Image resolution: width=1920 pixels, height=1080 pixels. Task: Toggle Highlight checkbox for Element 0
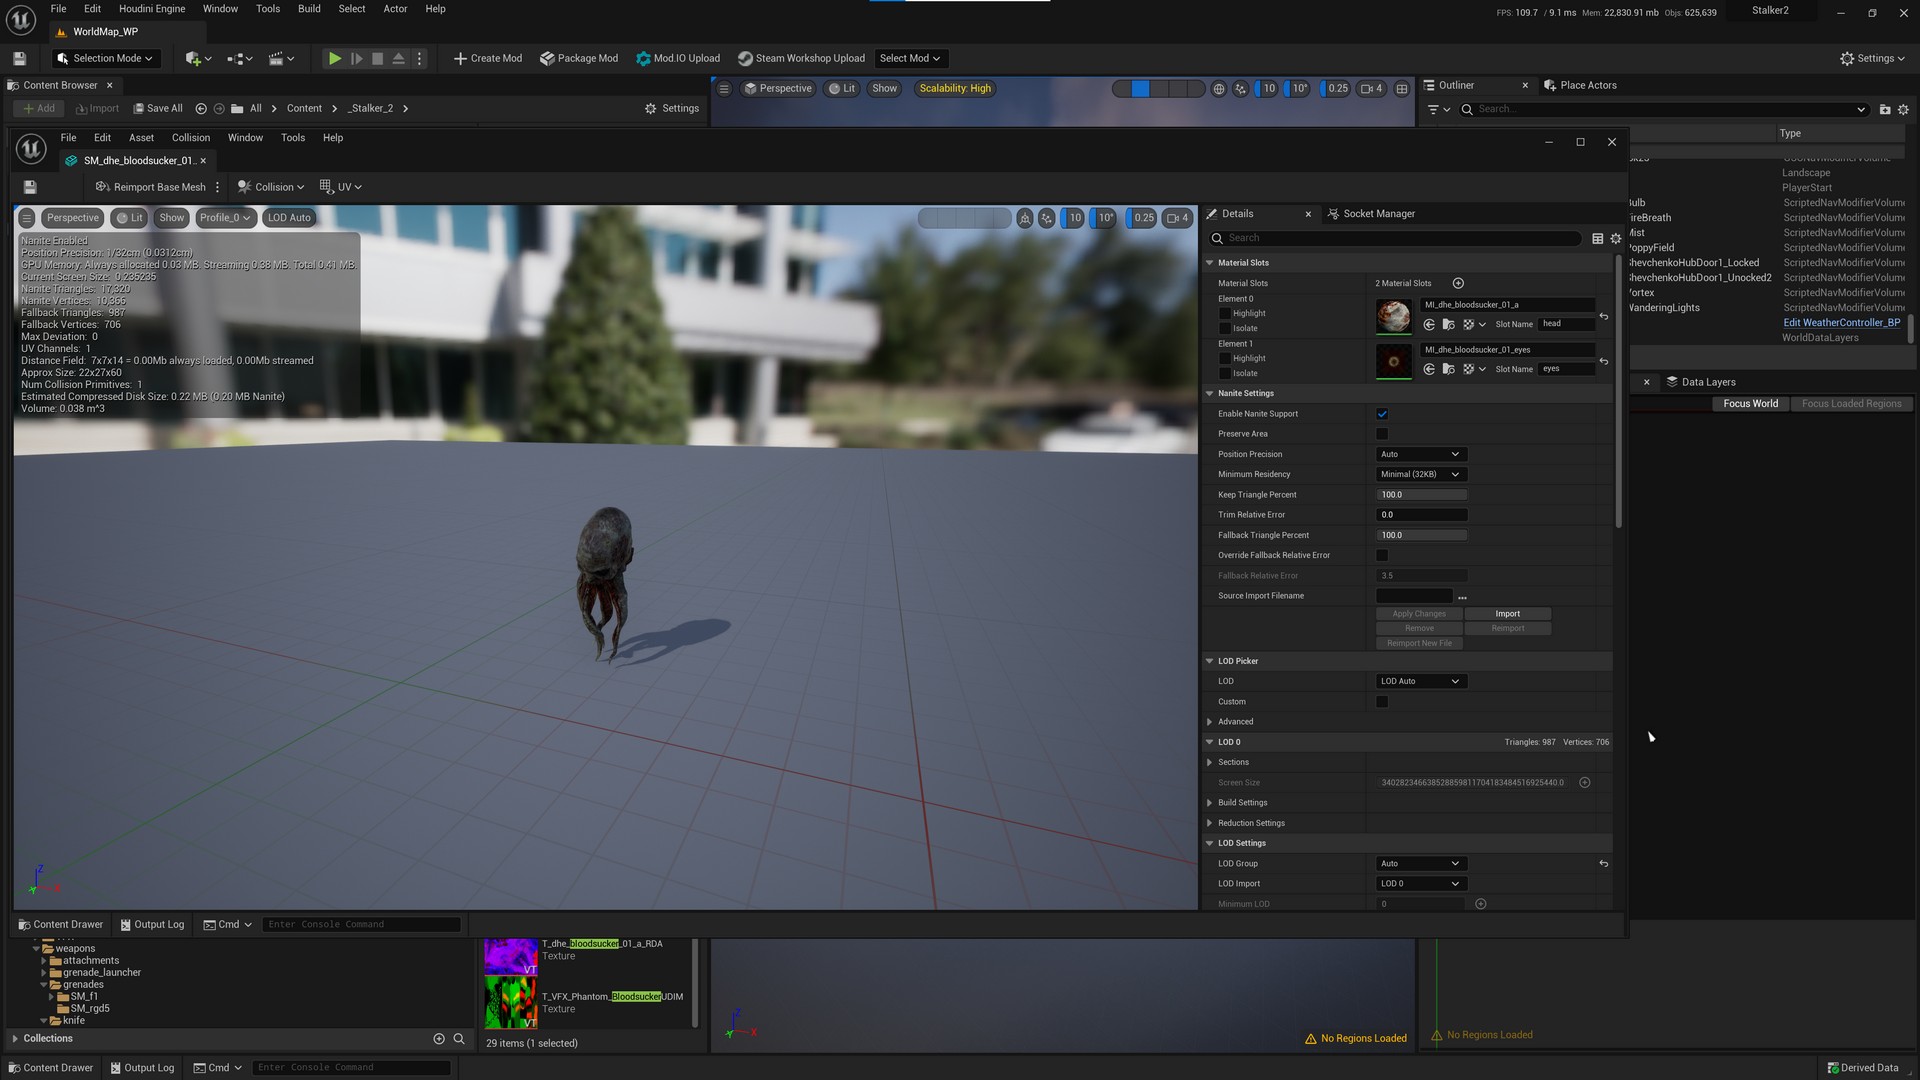[x=1225, y=314]
